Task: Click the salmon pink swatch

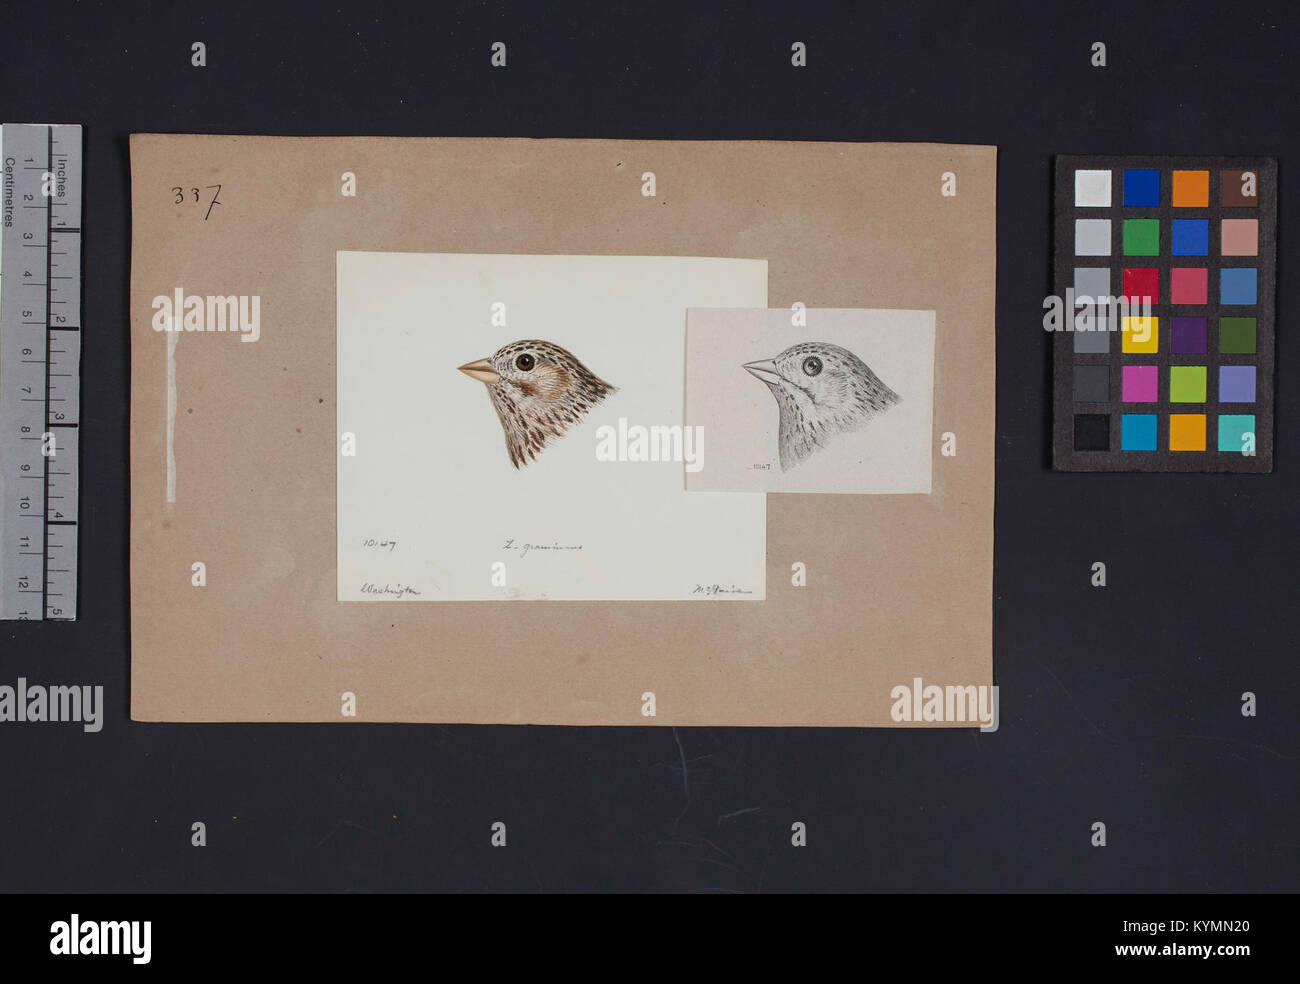Action: pyautogui.click(x=1238, y=237)
